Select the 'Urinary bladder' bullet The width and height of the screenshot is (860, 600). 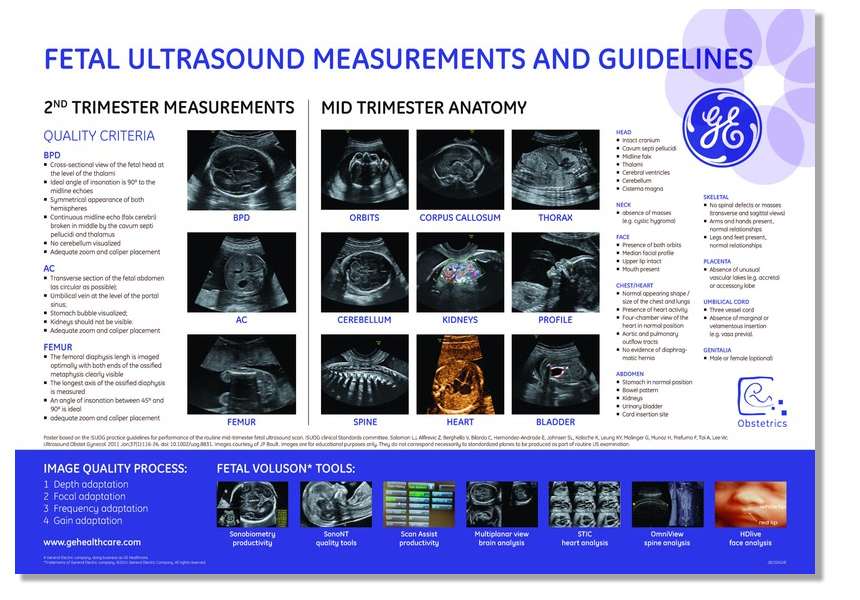click(x=642, y=406)
